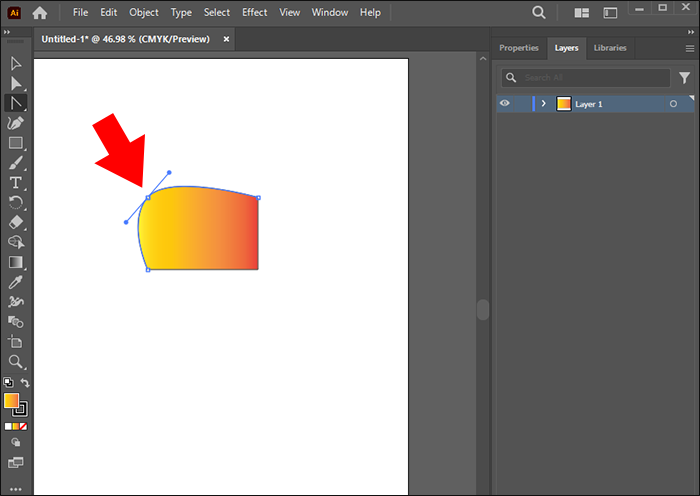Expand Layer 1 sublayers chevron
The width and height of the screenshot is (700, 496).
(x=543, y=104)
